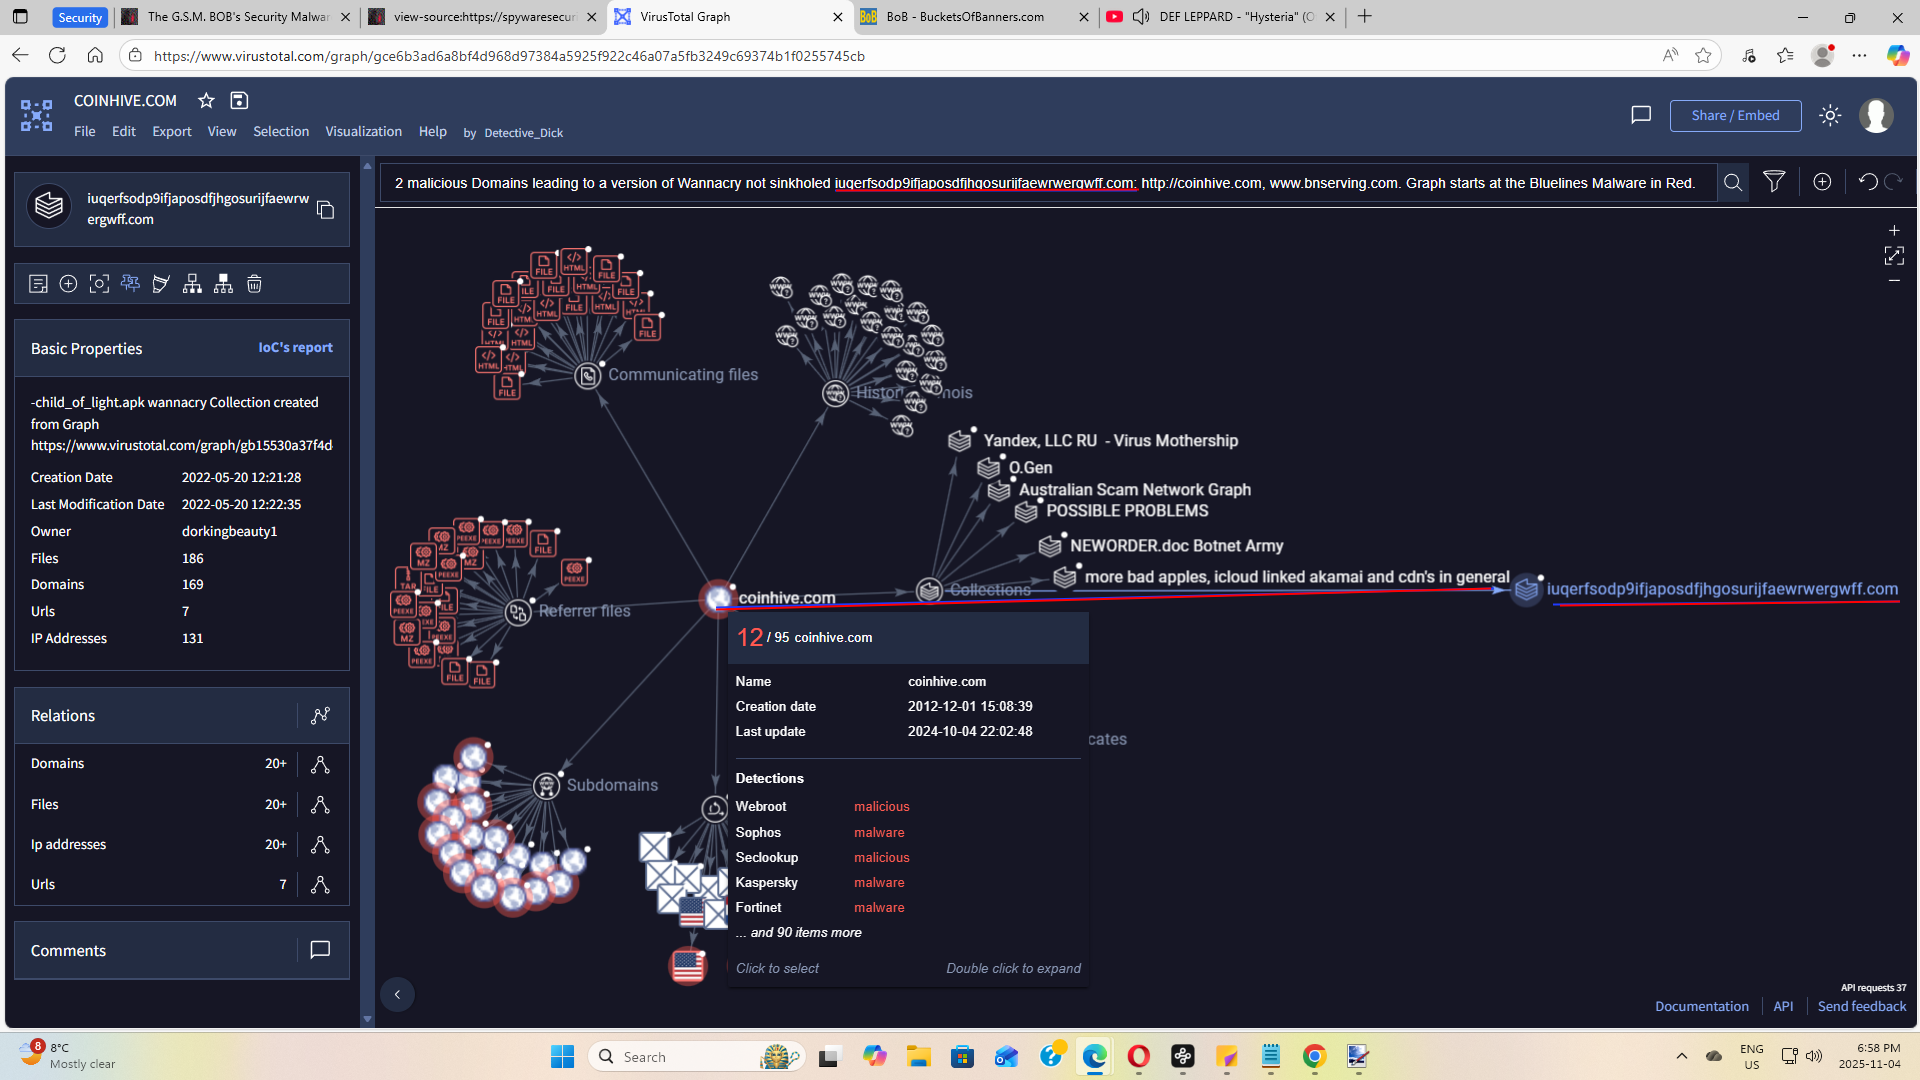Star the COINHIVE.COM graph as favorite
Image resolution: width=1920 pixels, height=1080 pixels.
click(x=206, y=100)
